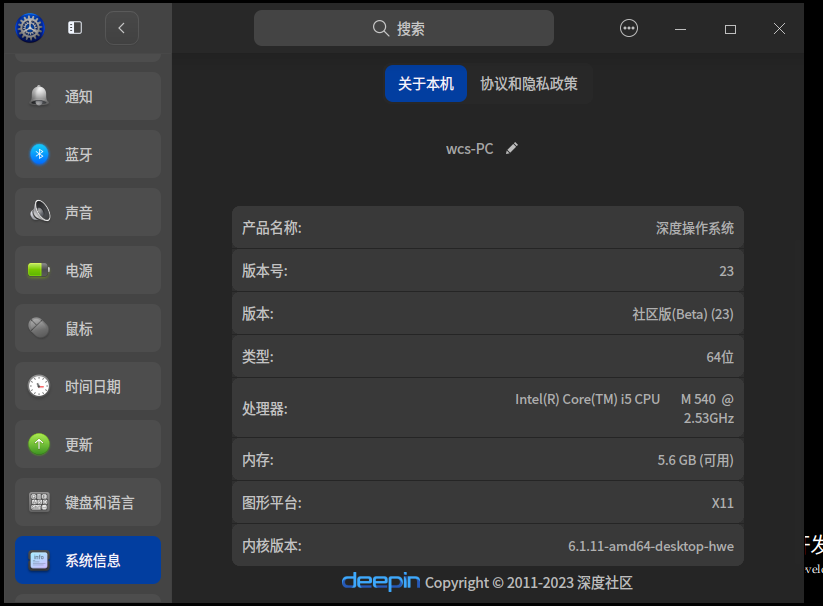Click the battery icon to open power settings
823x606 pixels.
[x=39, y=270]
